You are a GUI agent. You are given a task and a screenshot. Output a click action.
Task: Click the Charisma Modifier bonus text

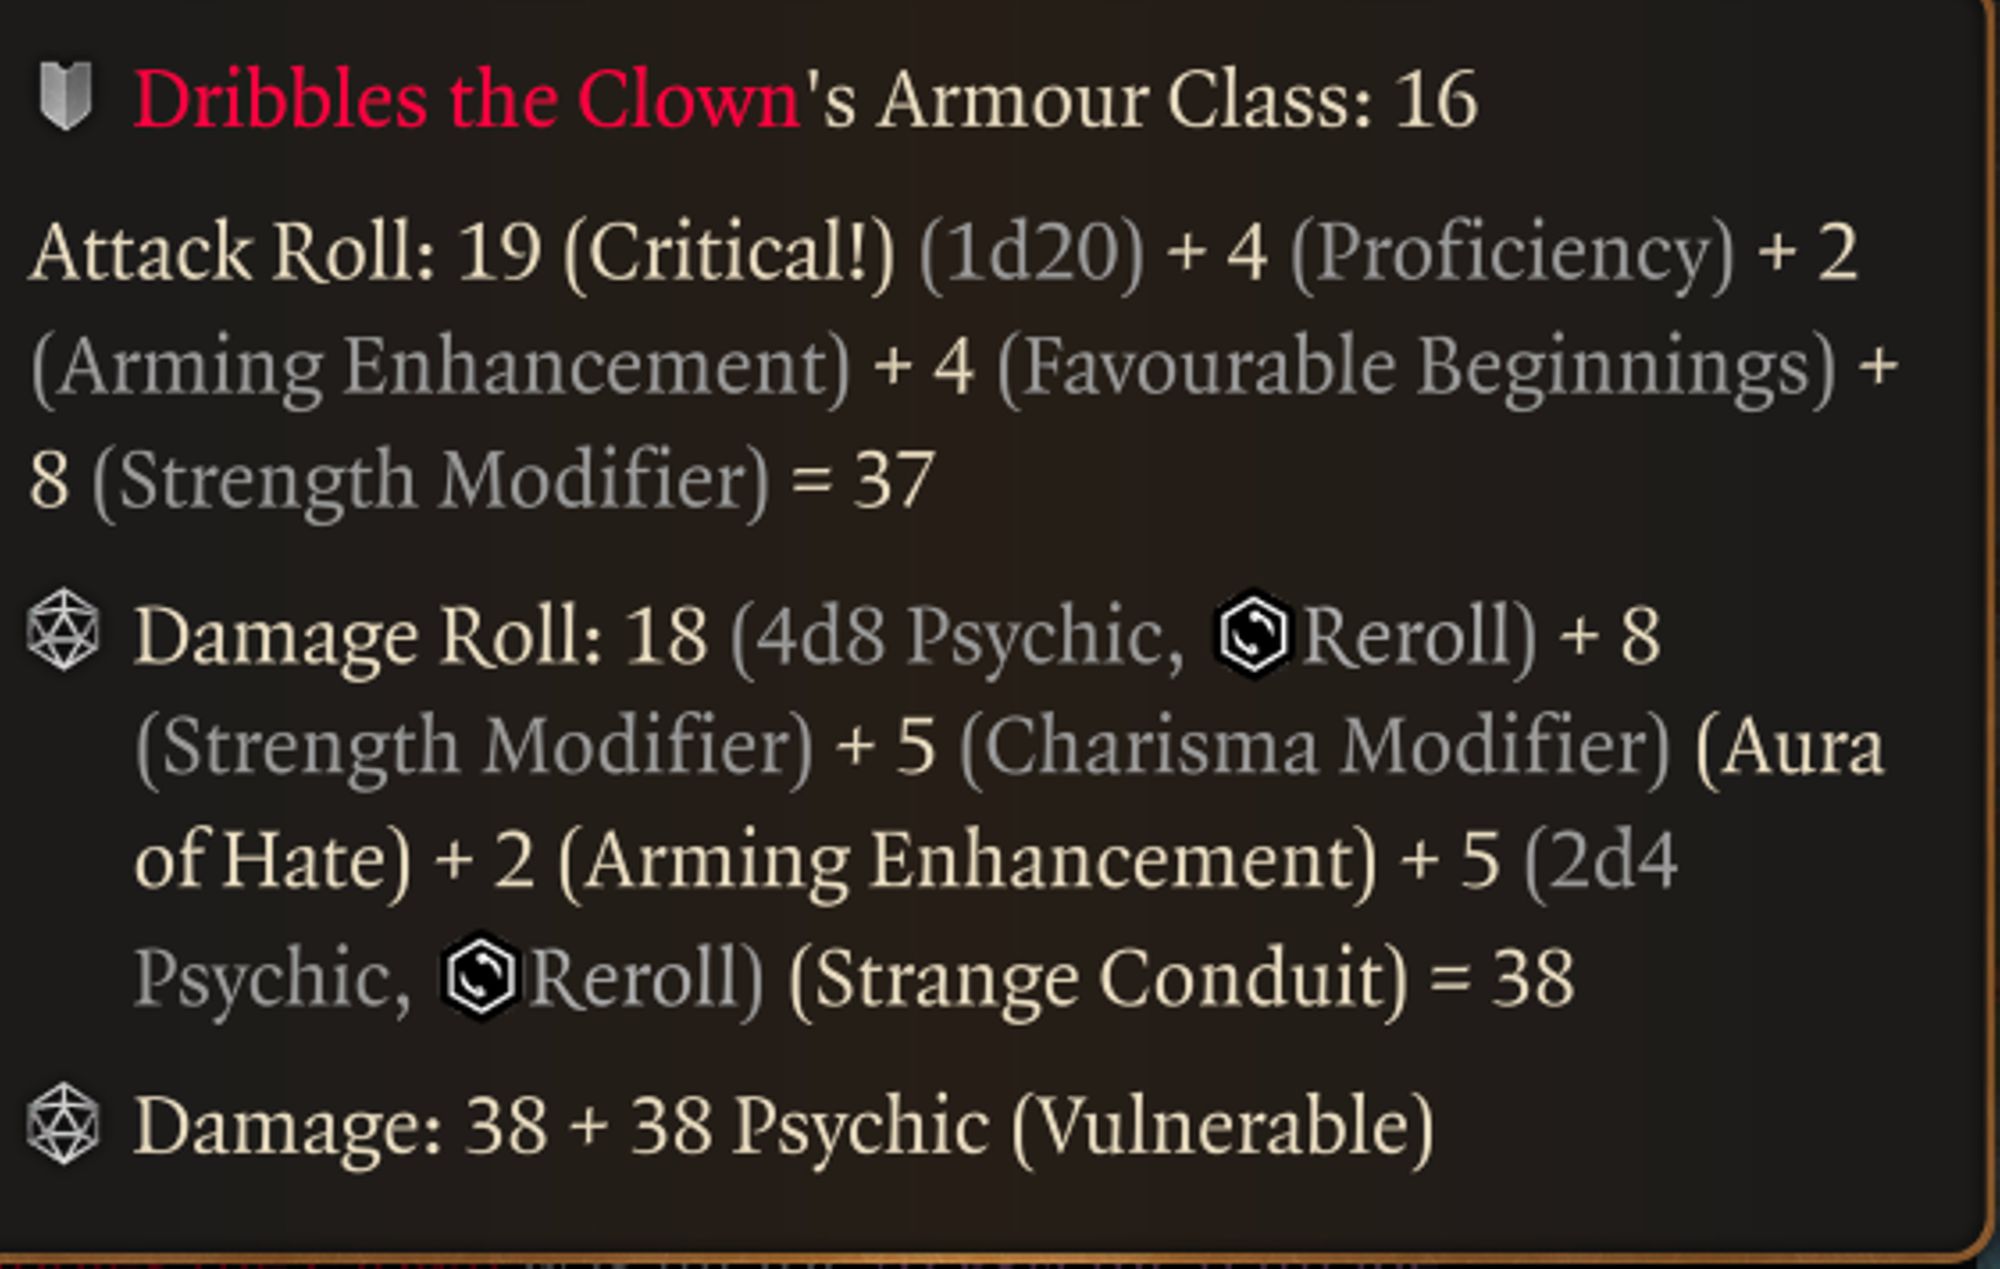(1314, 748)
